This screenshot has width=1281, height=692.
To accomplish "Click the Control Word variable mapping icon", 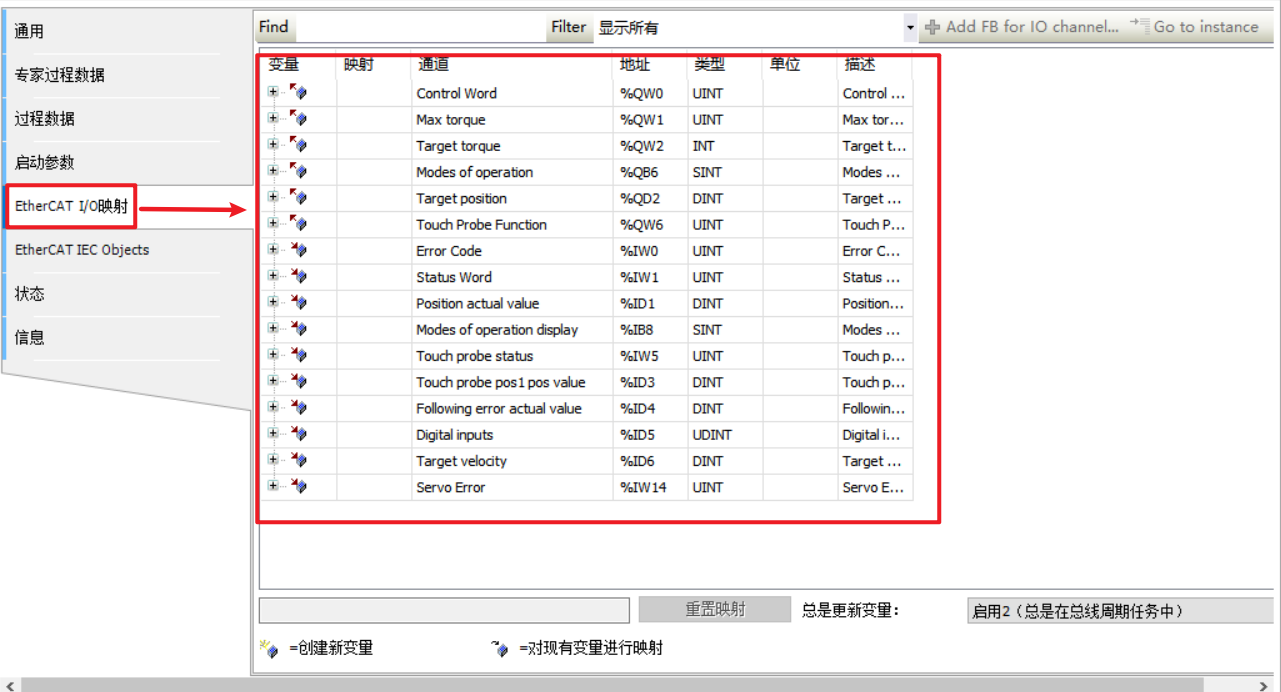I will [x=299, y=93].
